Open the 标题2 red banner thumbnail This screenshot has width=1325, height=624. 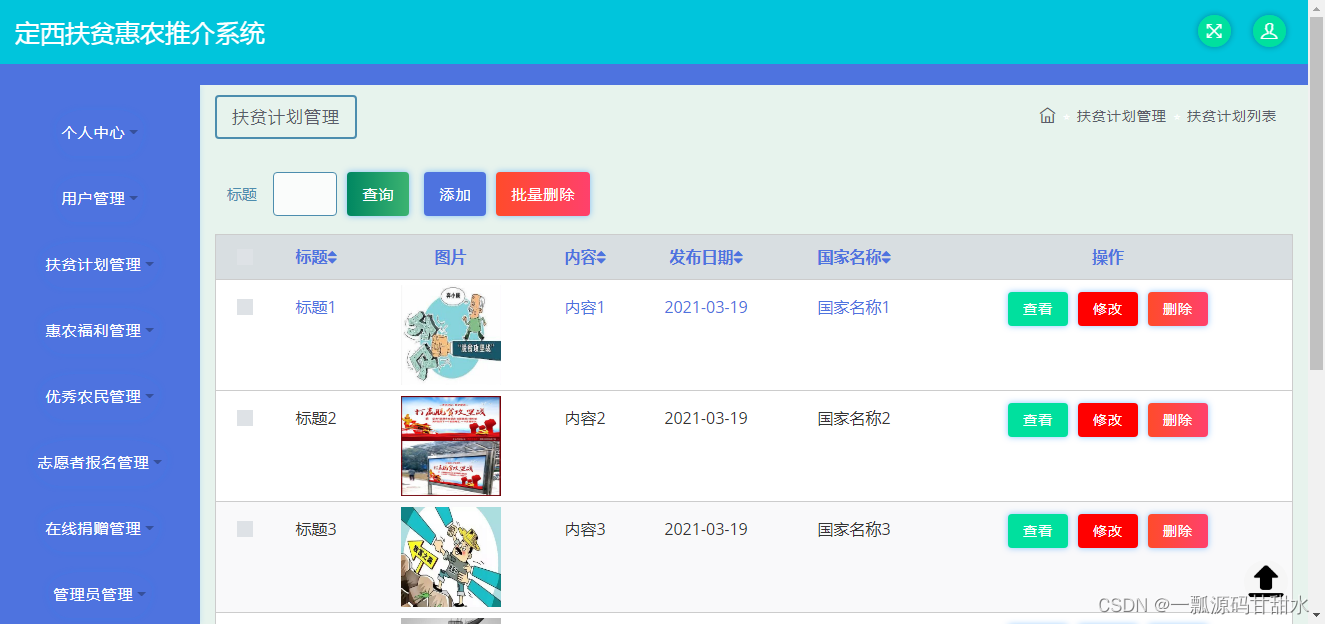451,446
